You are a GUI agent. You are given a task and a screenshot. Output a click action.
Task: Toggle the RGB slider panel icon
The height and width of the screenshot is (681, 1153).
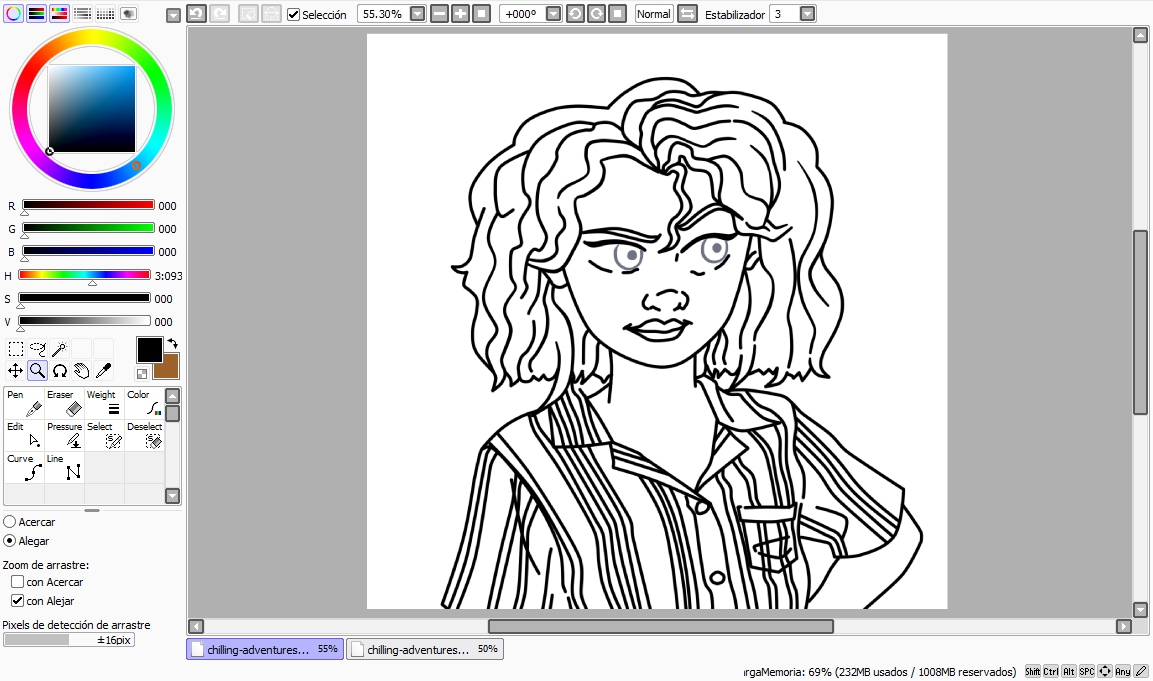coord(36,13)
